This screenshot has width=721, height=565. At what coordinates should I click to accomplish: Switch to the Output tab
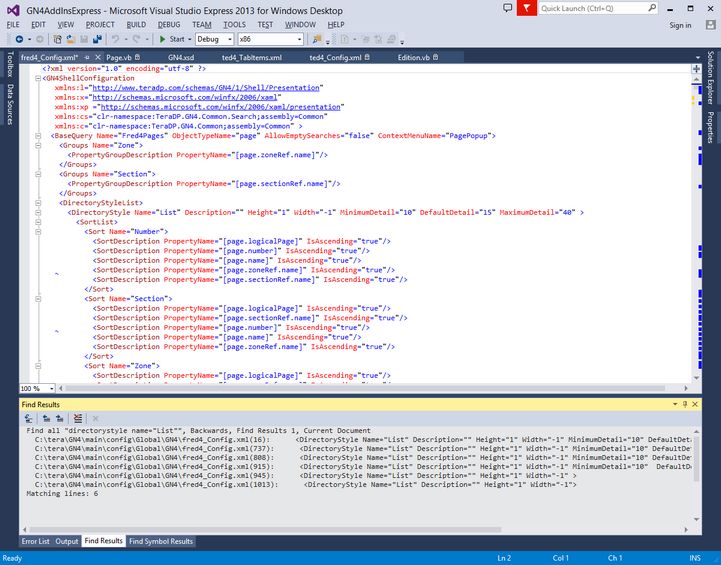tap(67, 541)
